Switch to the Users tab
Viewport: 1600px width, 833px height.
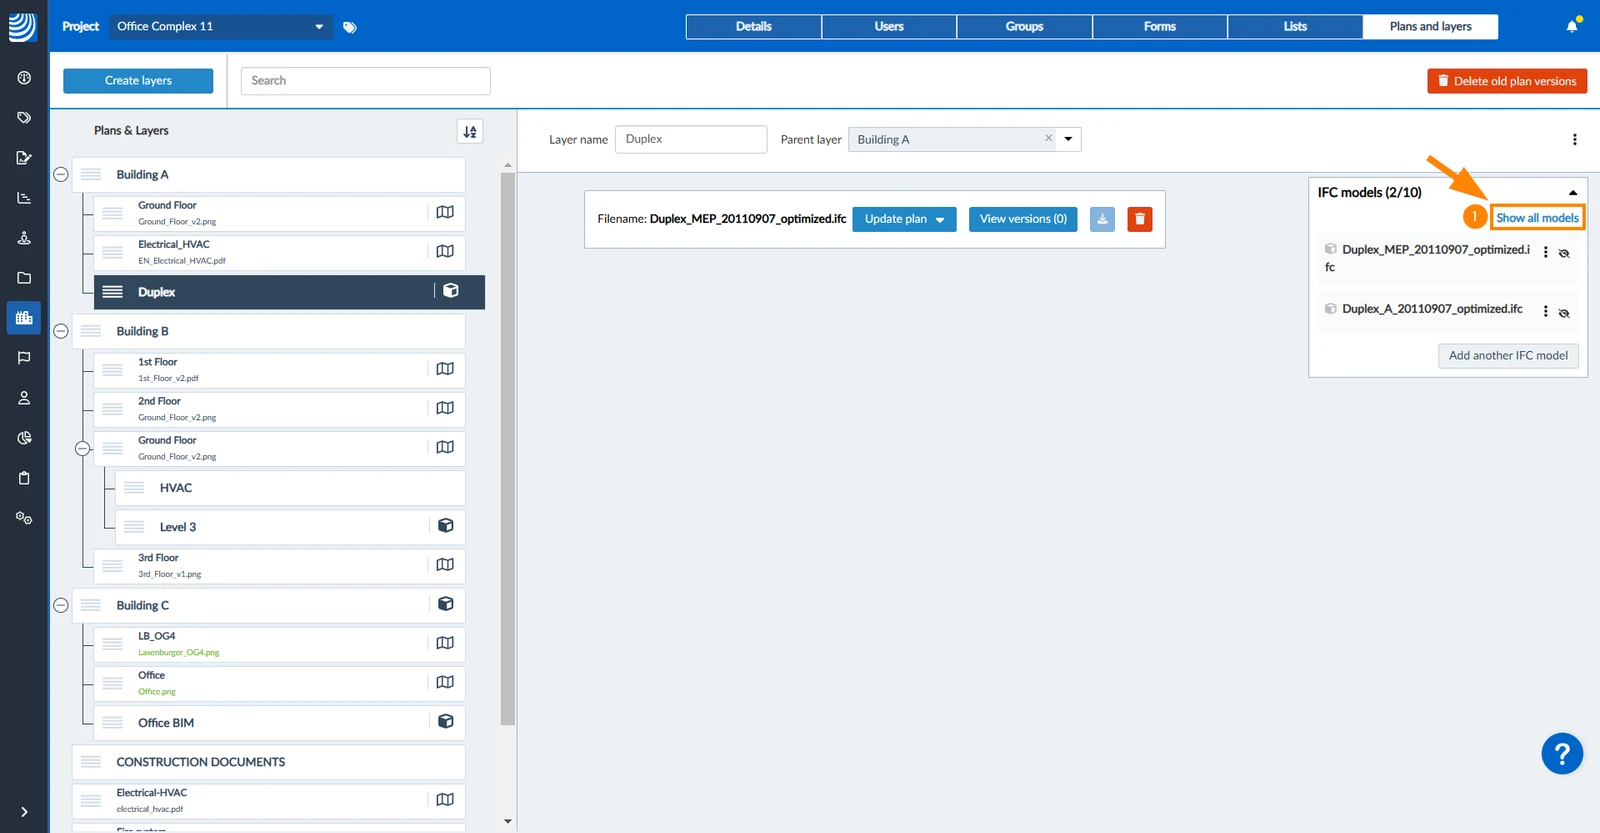(889, 27)
